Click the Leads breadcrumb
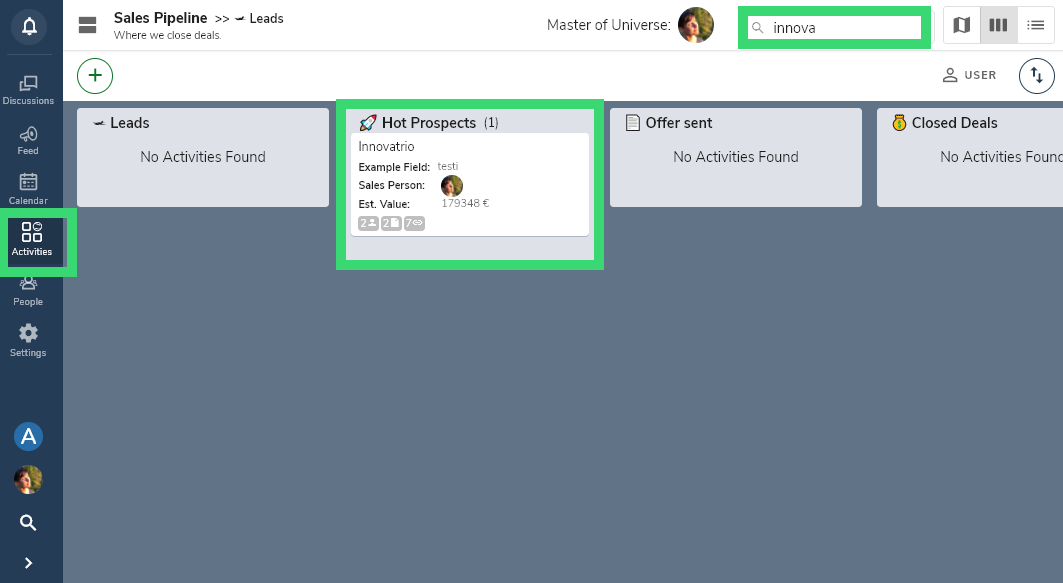 click(259, 18)
